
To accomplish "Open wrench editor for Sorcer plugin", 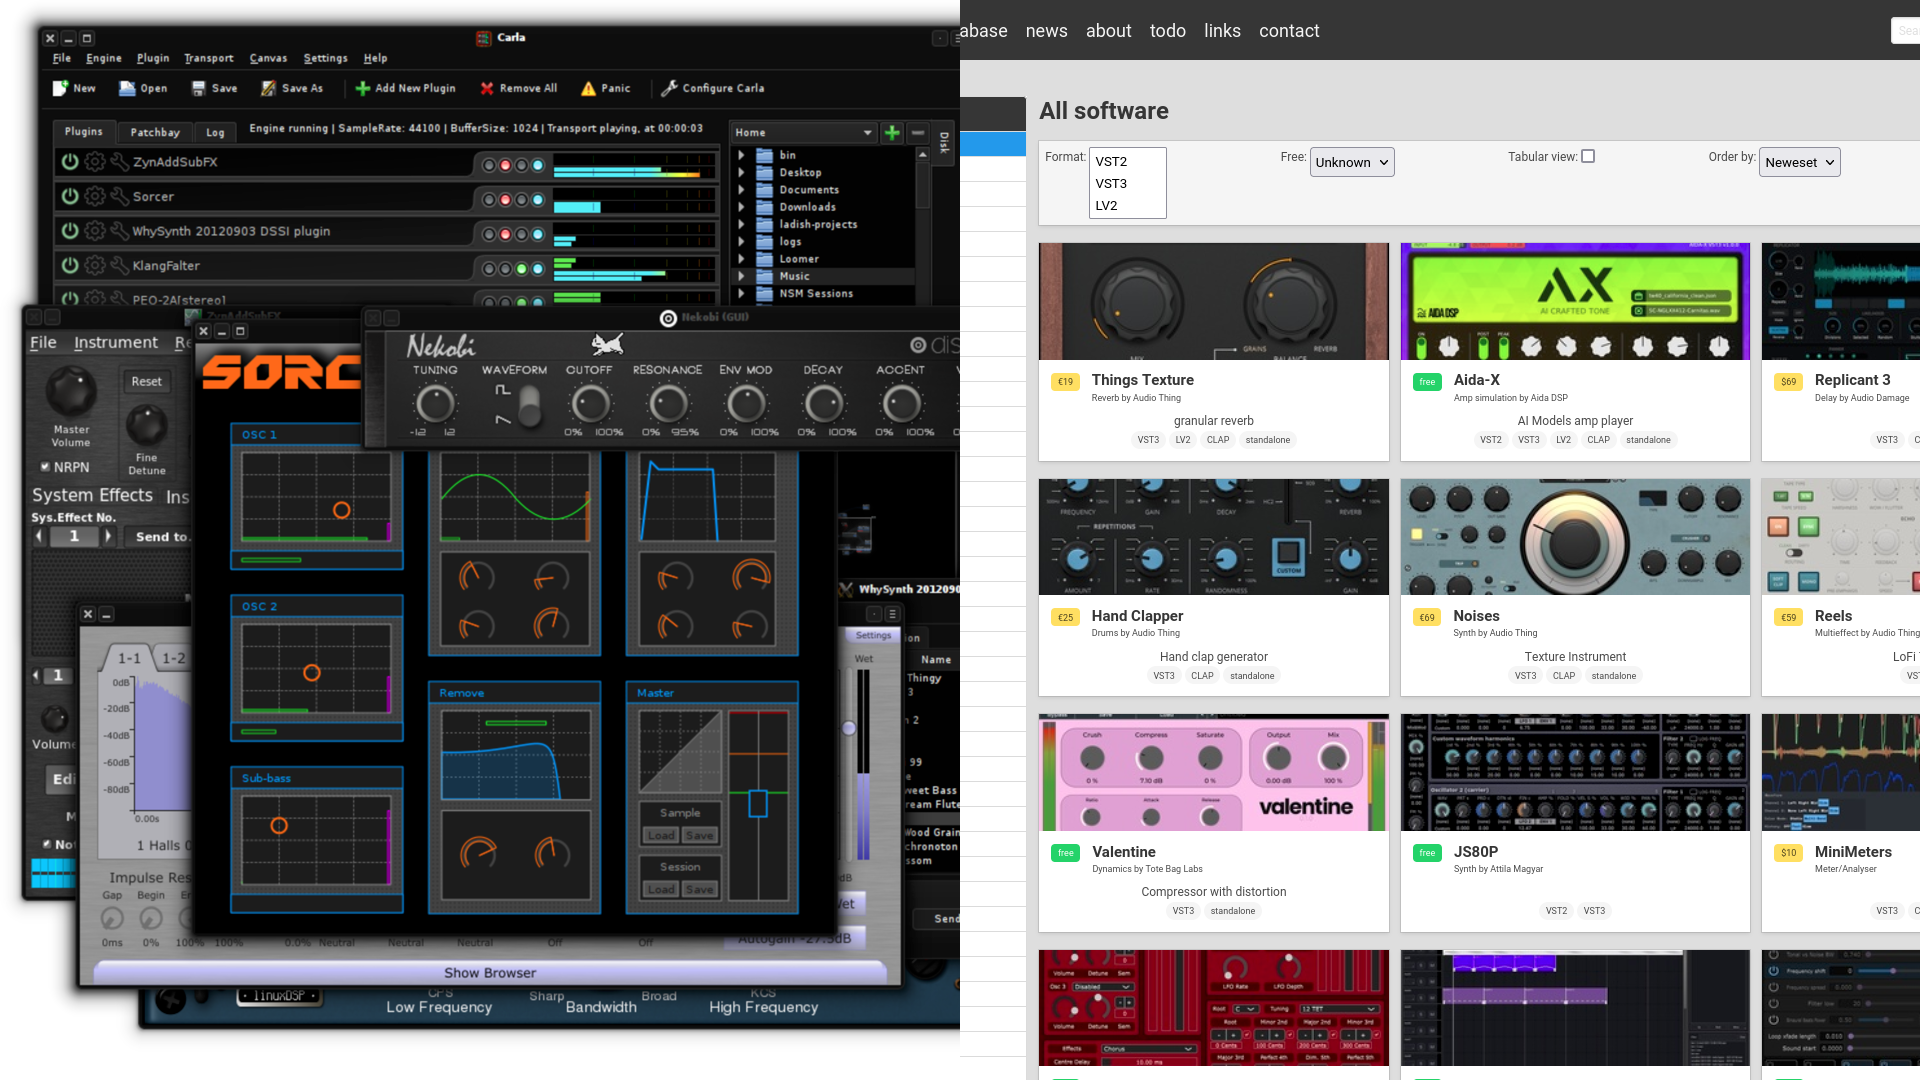I will 120,197.
